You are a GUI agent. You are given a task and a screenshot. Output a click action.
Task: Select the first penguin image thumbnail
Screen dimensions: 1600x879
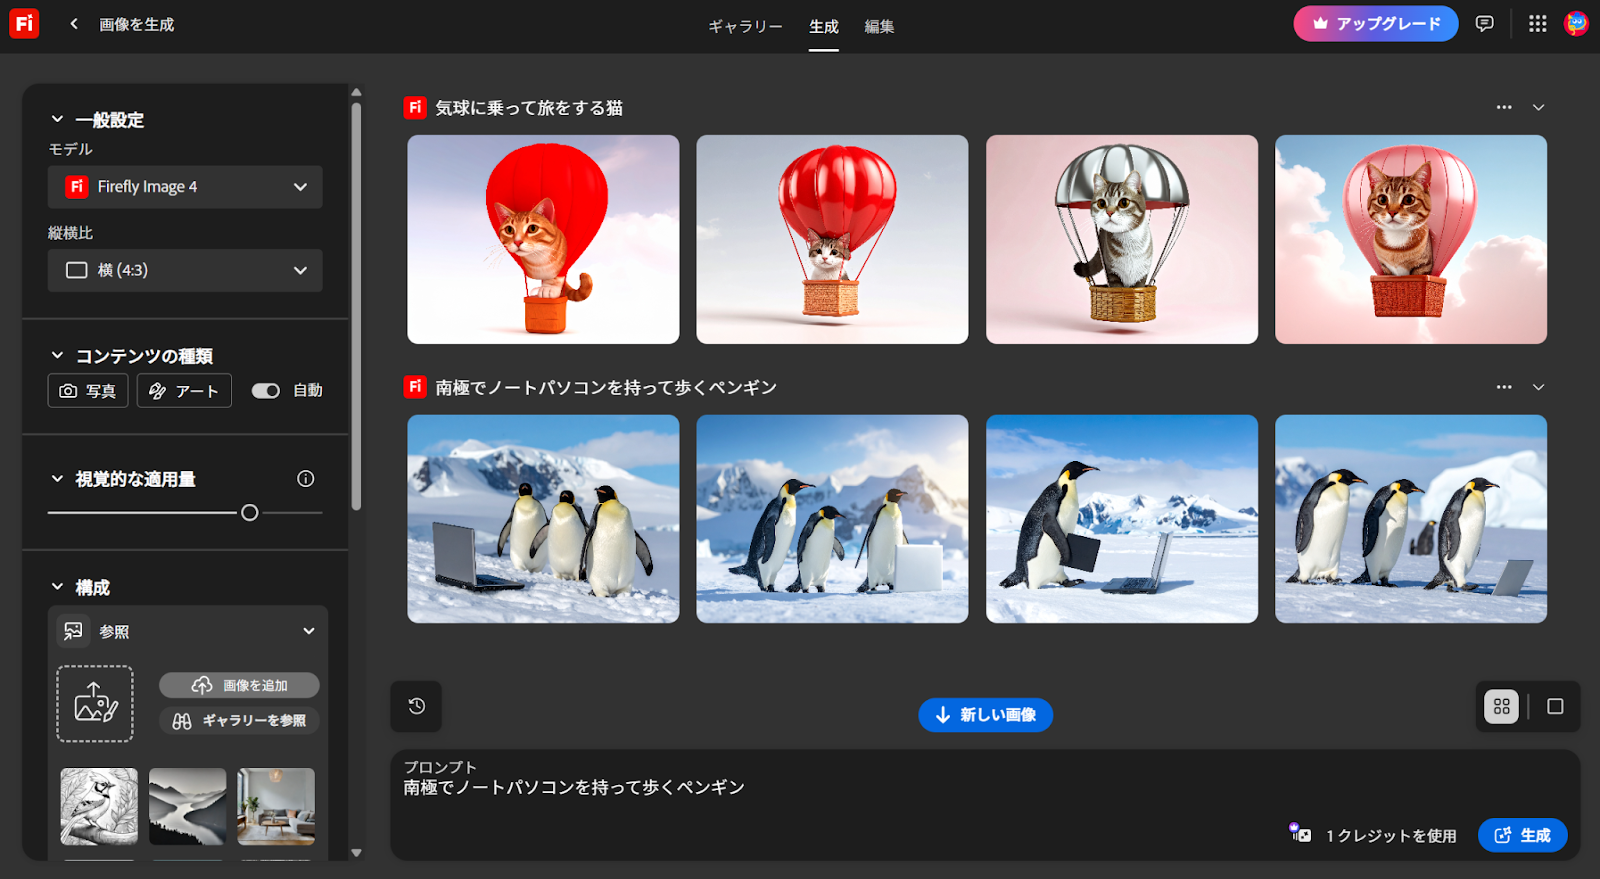(x=543, y=519)
